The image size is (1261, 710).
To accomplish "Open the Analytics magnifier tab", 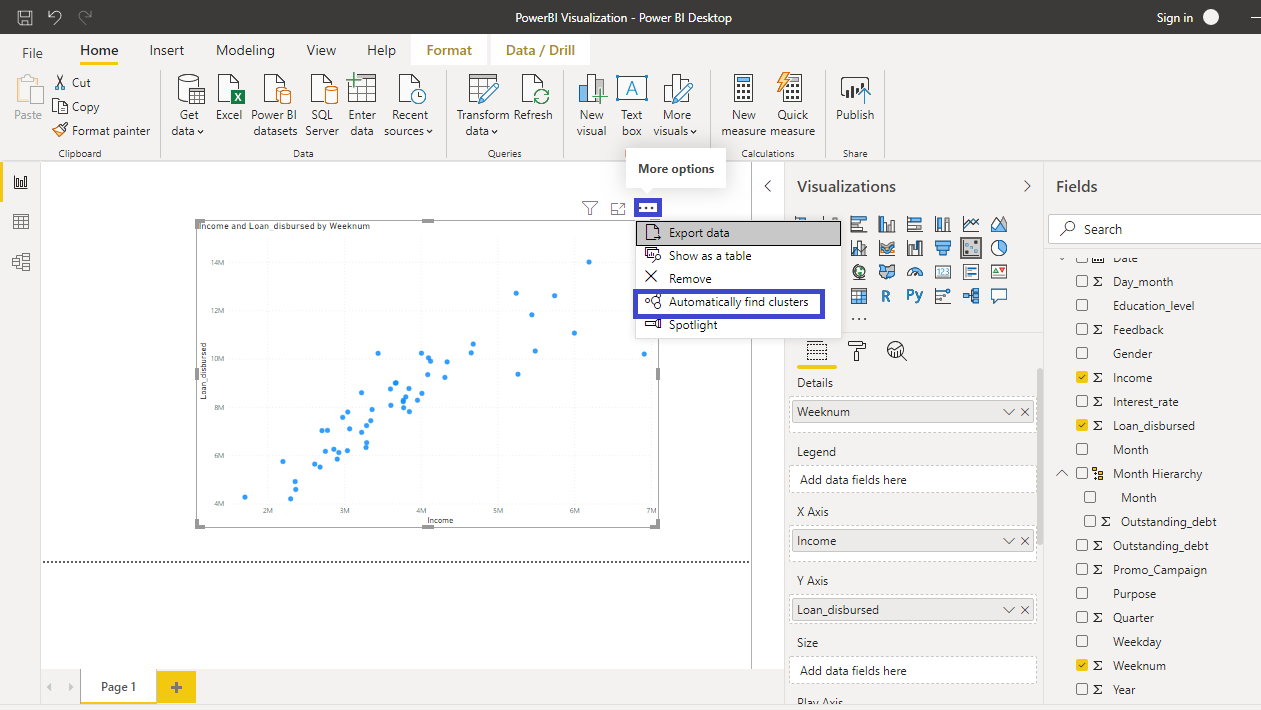I will [897, 351].
